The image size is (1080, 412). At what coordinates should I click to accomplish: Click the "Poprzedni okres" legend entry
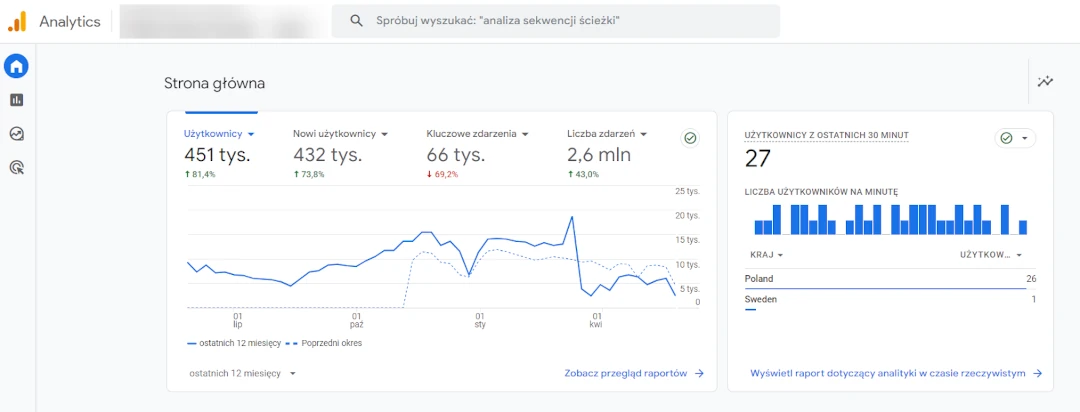click(323, 343)
